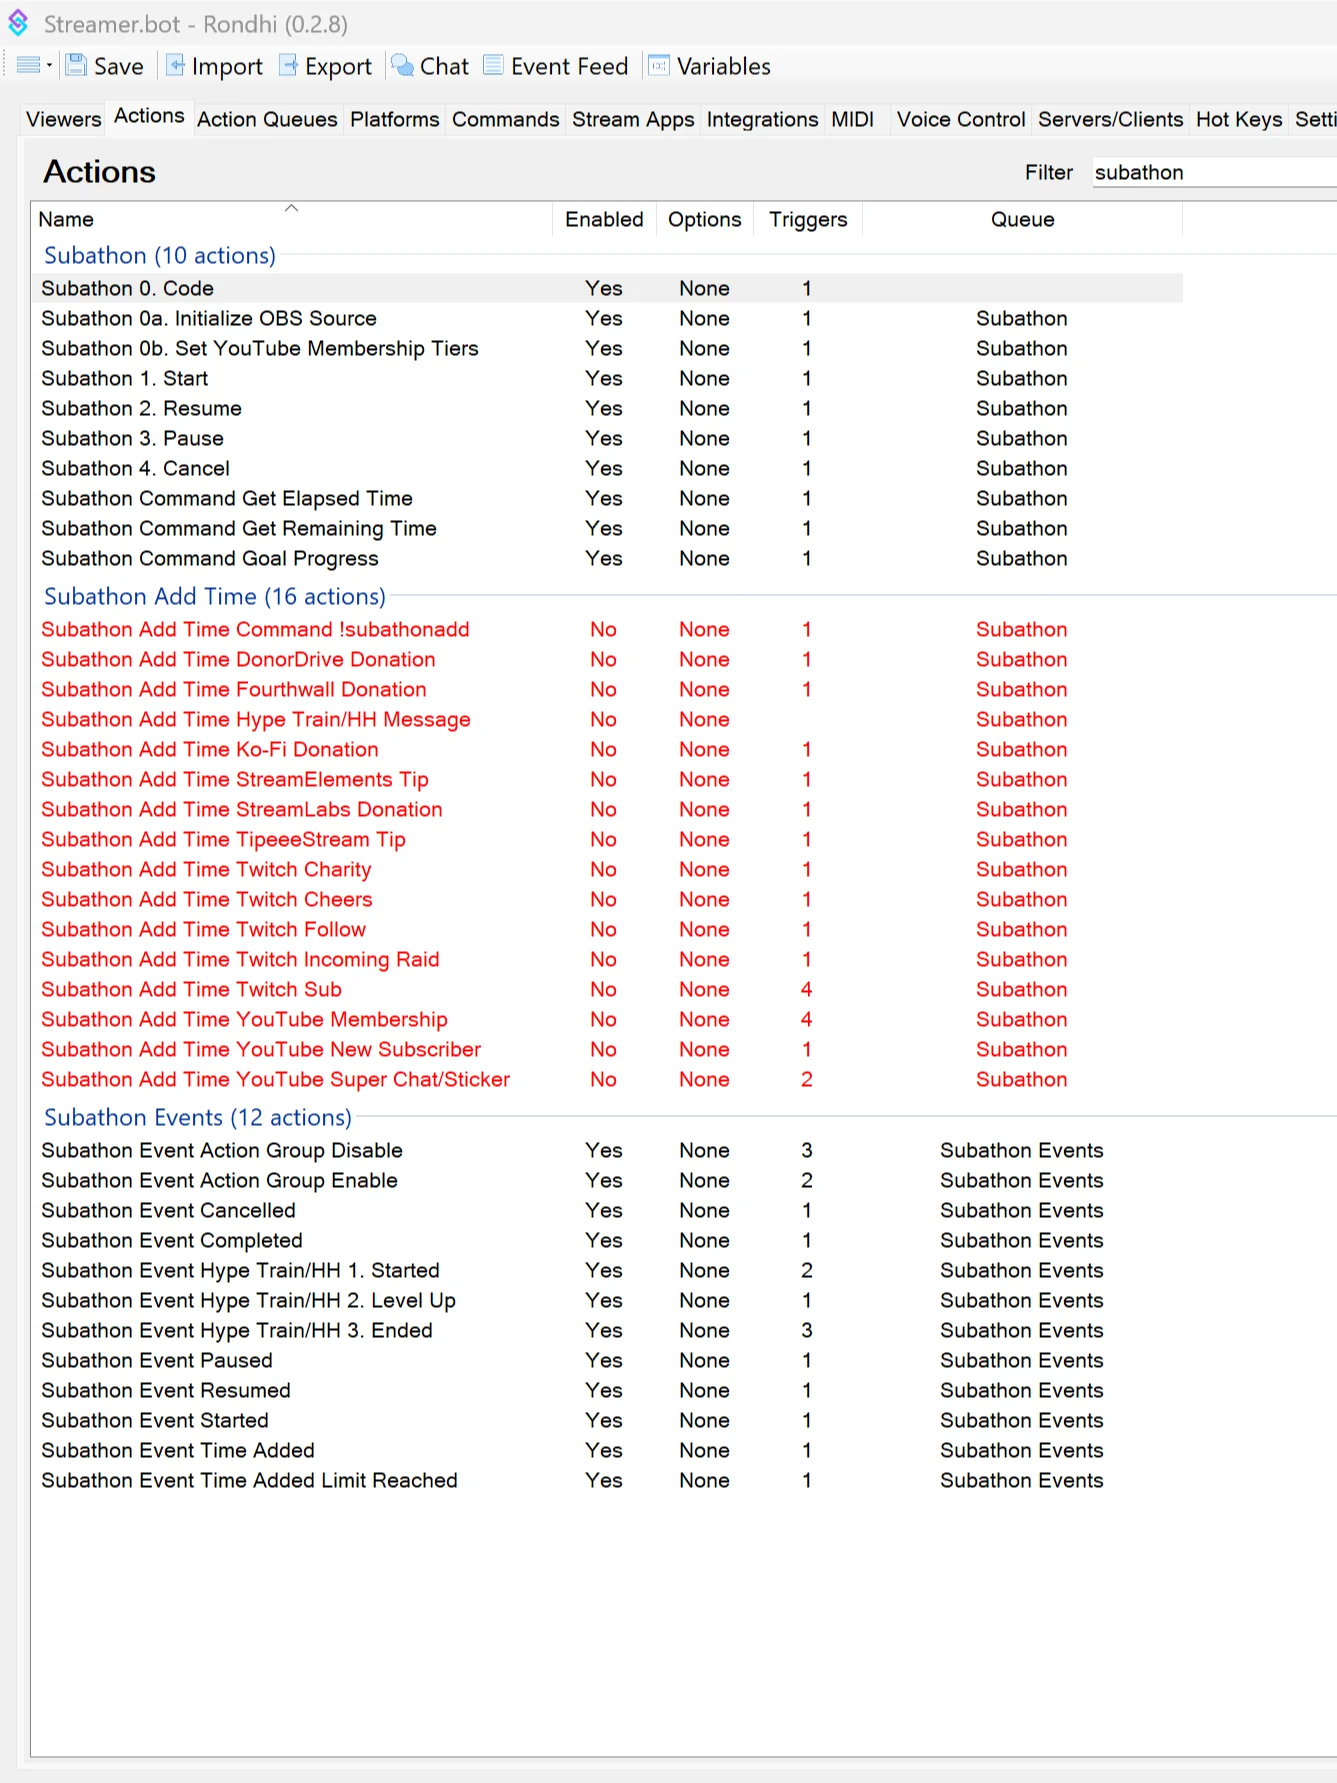Click the Filter text field containing subathon

1214,172
